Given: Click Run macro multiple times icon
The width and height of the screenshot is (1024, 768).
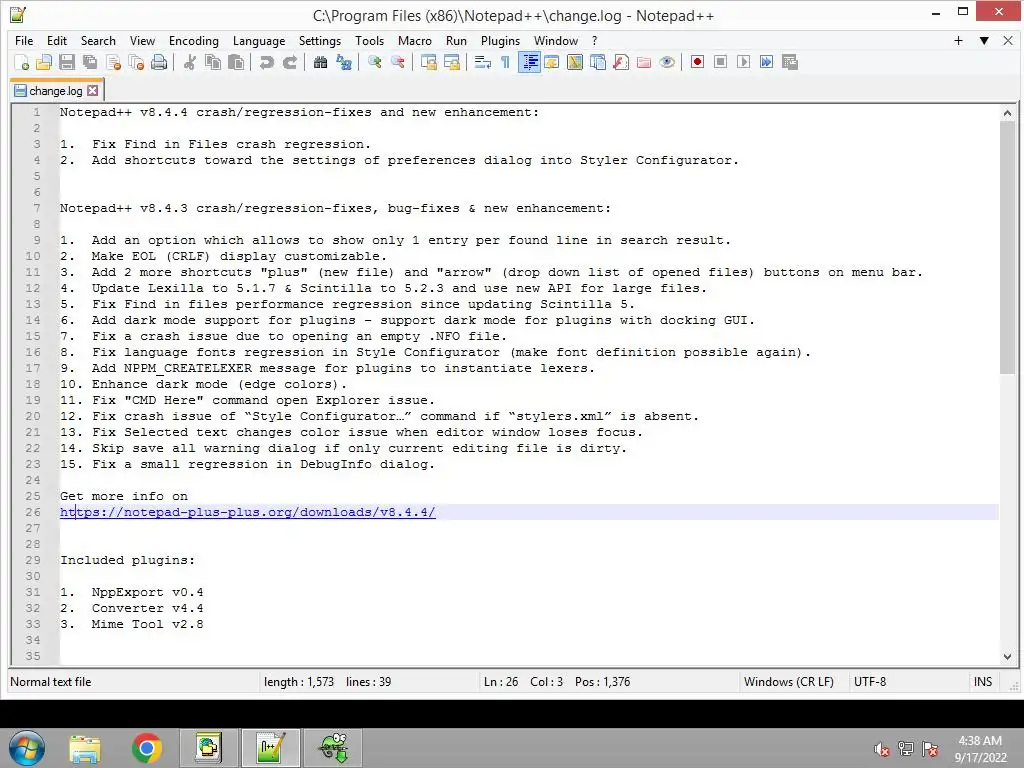Looking at the screenshot, I should click(x=767, y=62).
